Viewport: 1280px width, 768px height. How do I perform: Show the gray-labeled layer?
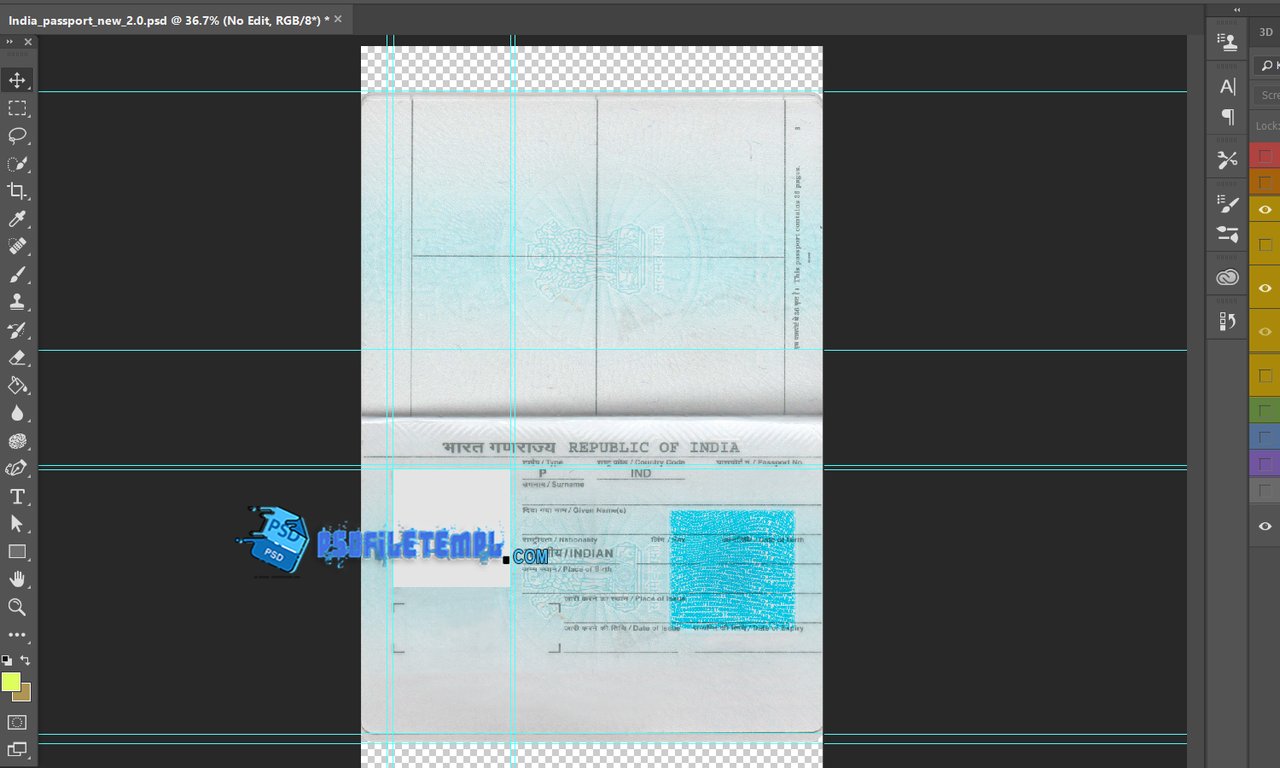pyautogui.click(x=1265, y=491)
